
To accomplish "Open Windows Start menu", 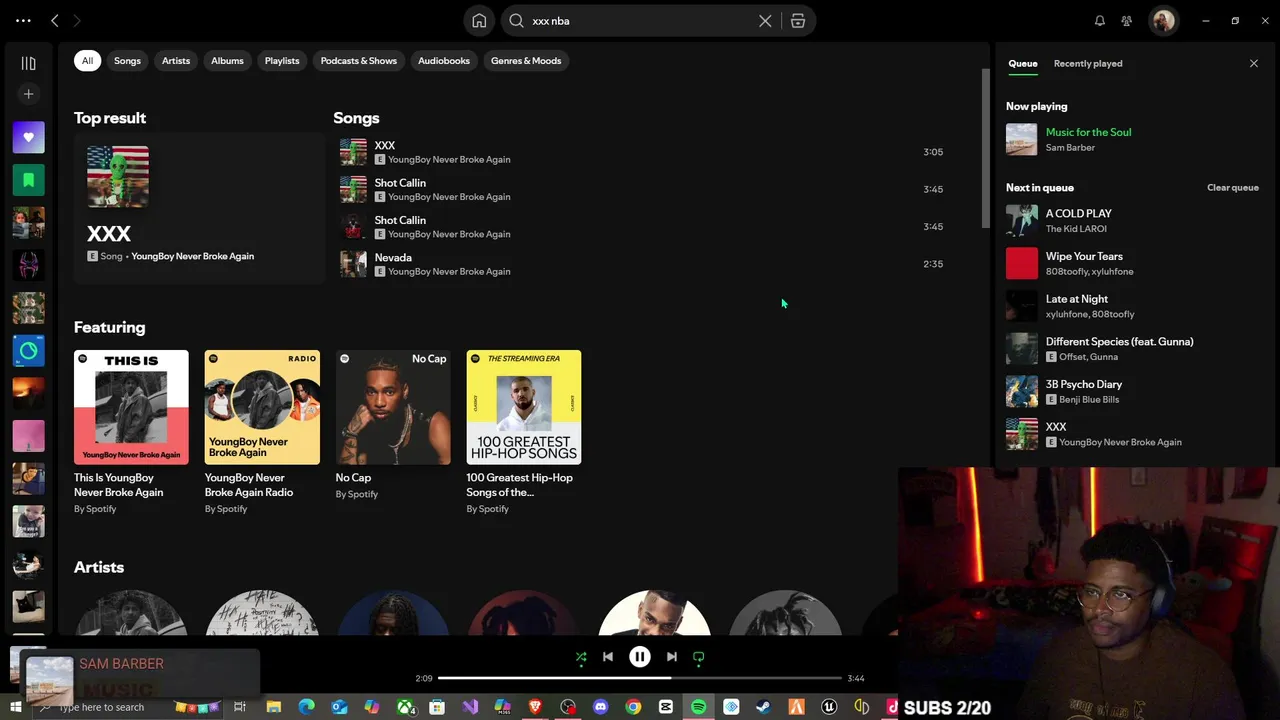I will [16, 707].
